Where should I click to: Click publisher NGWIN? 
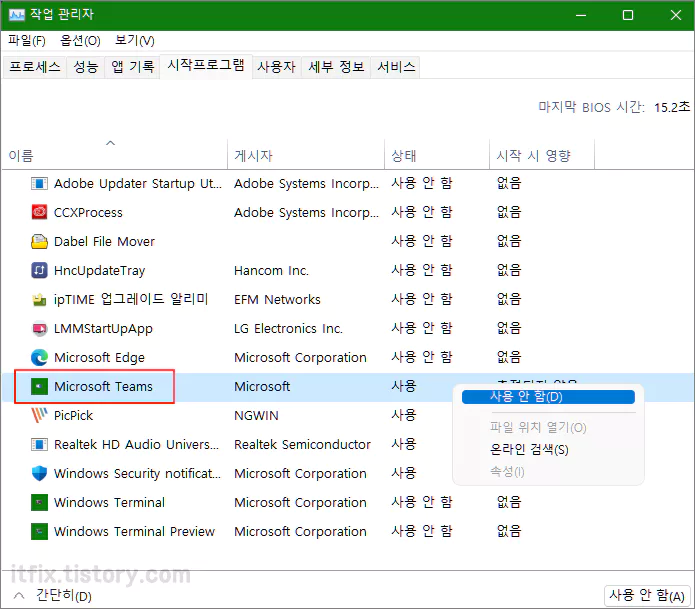[x=256, y=416]
